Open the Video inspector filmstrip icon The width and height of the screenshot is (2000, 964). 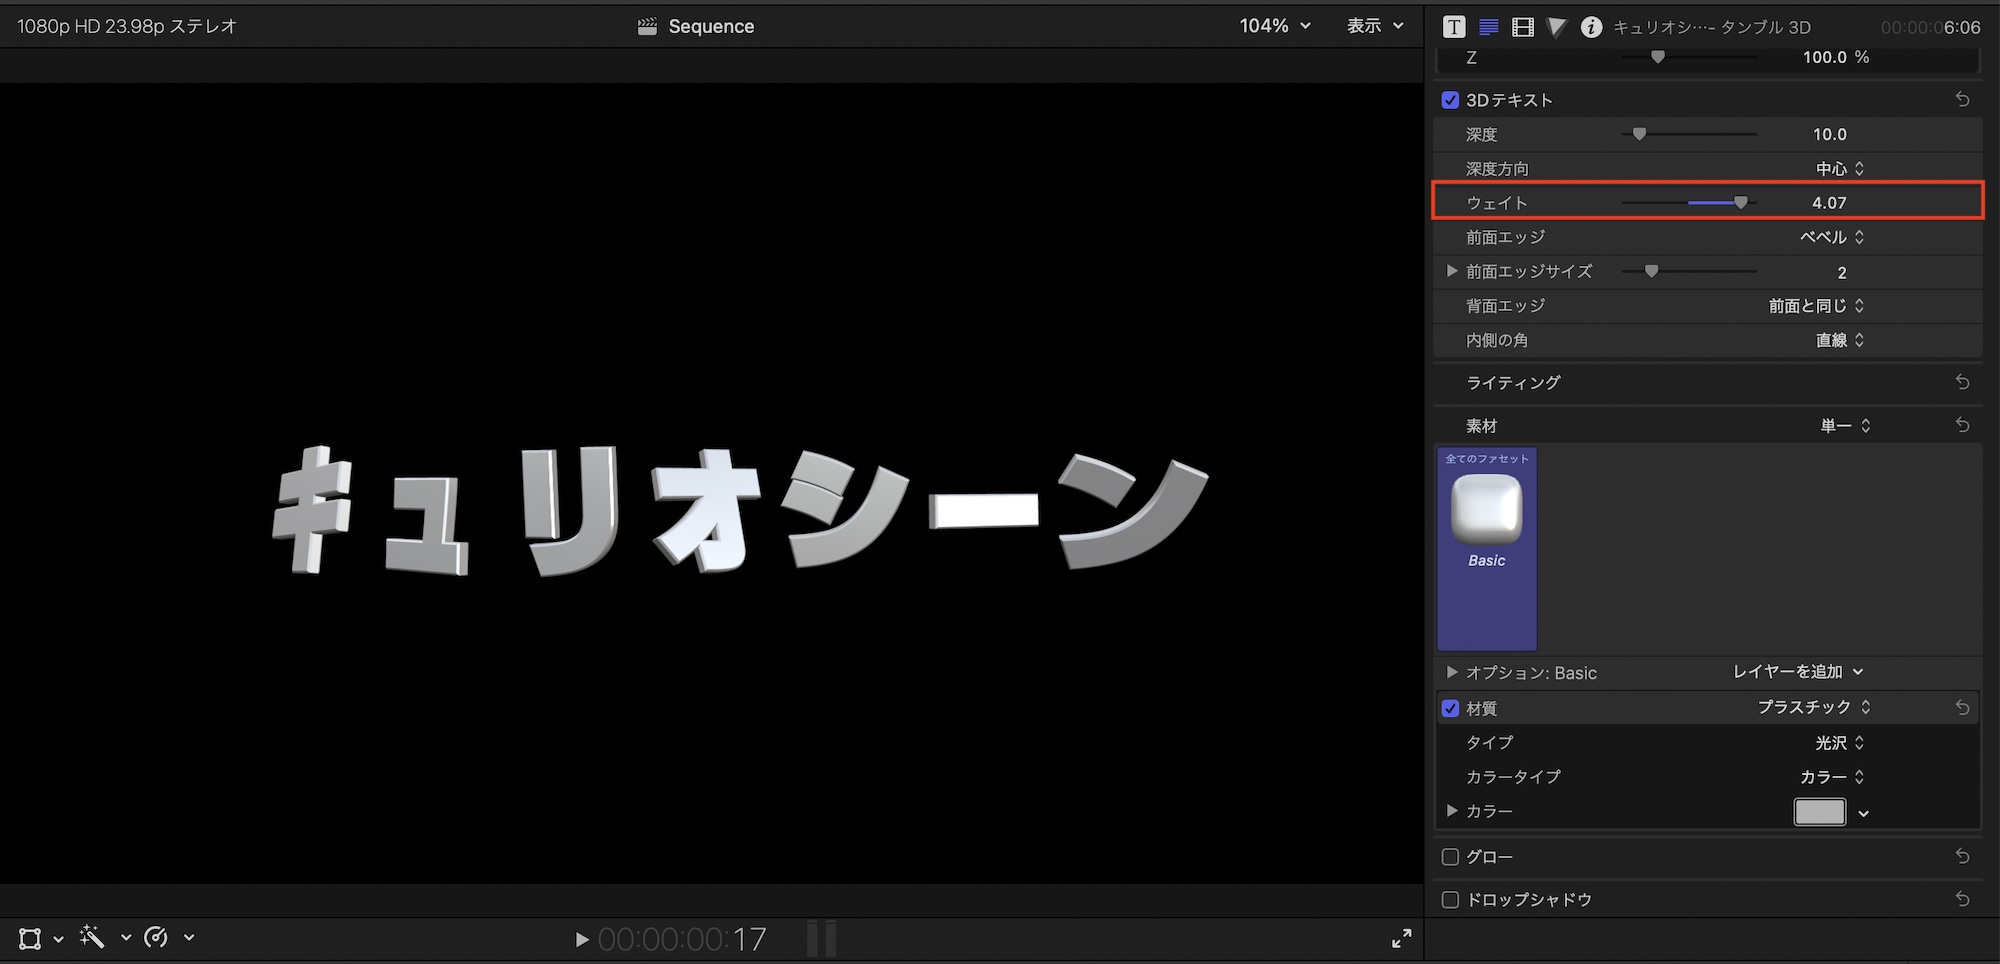[x=1522, y=27]
